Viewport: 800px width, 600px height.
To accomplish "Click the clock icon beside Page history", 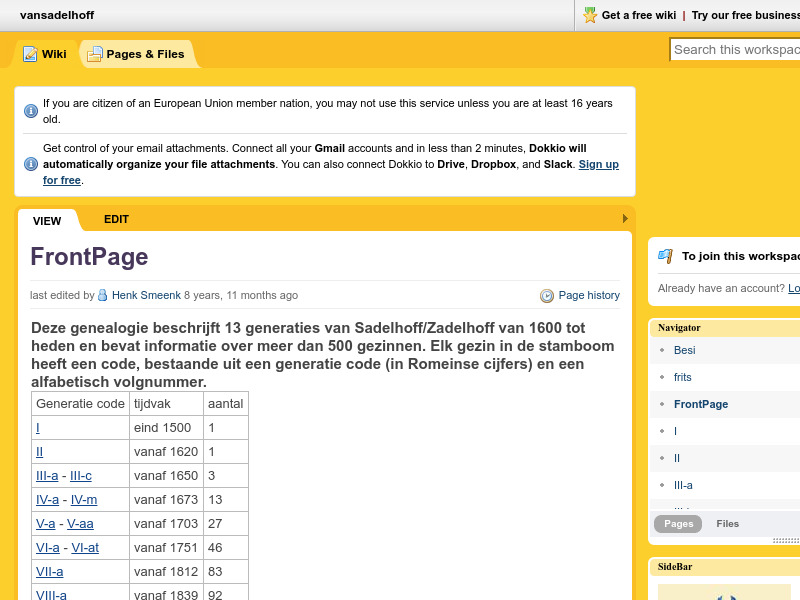I will [x=547, y=295].
